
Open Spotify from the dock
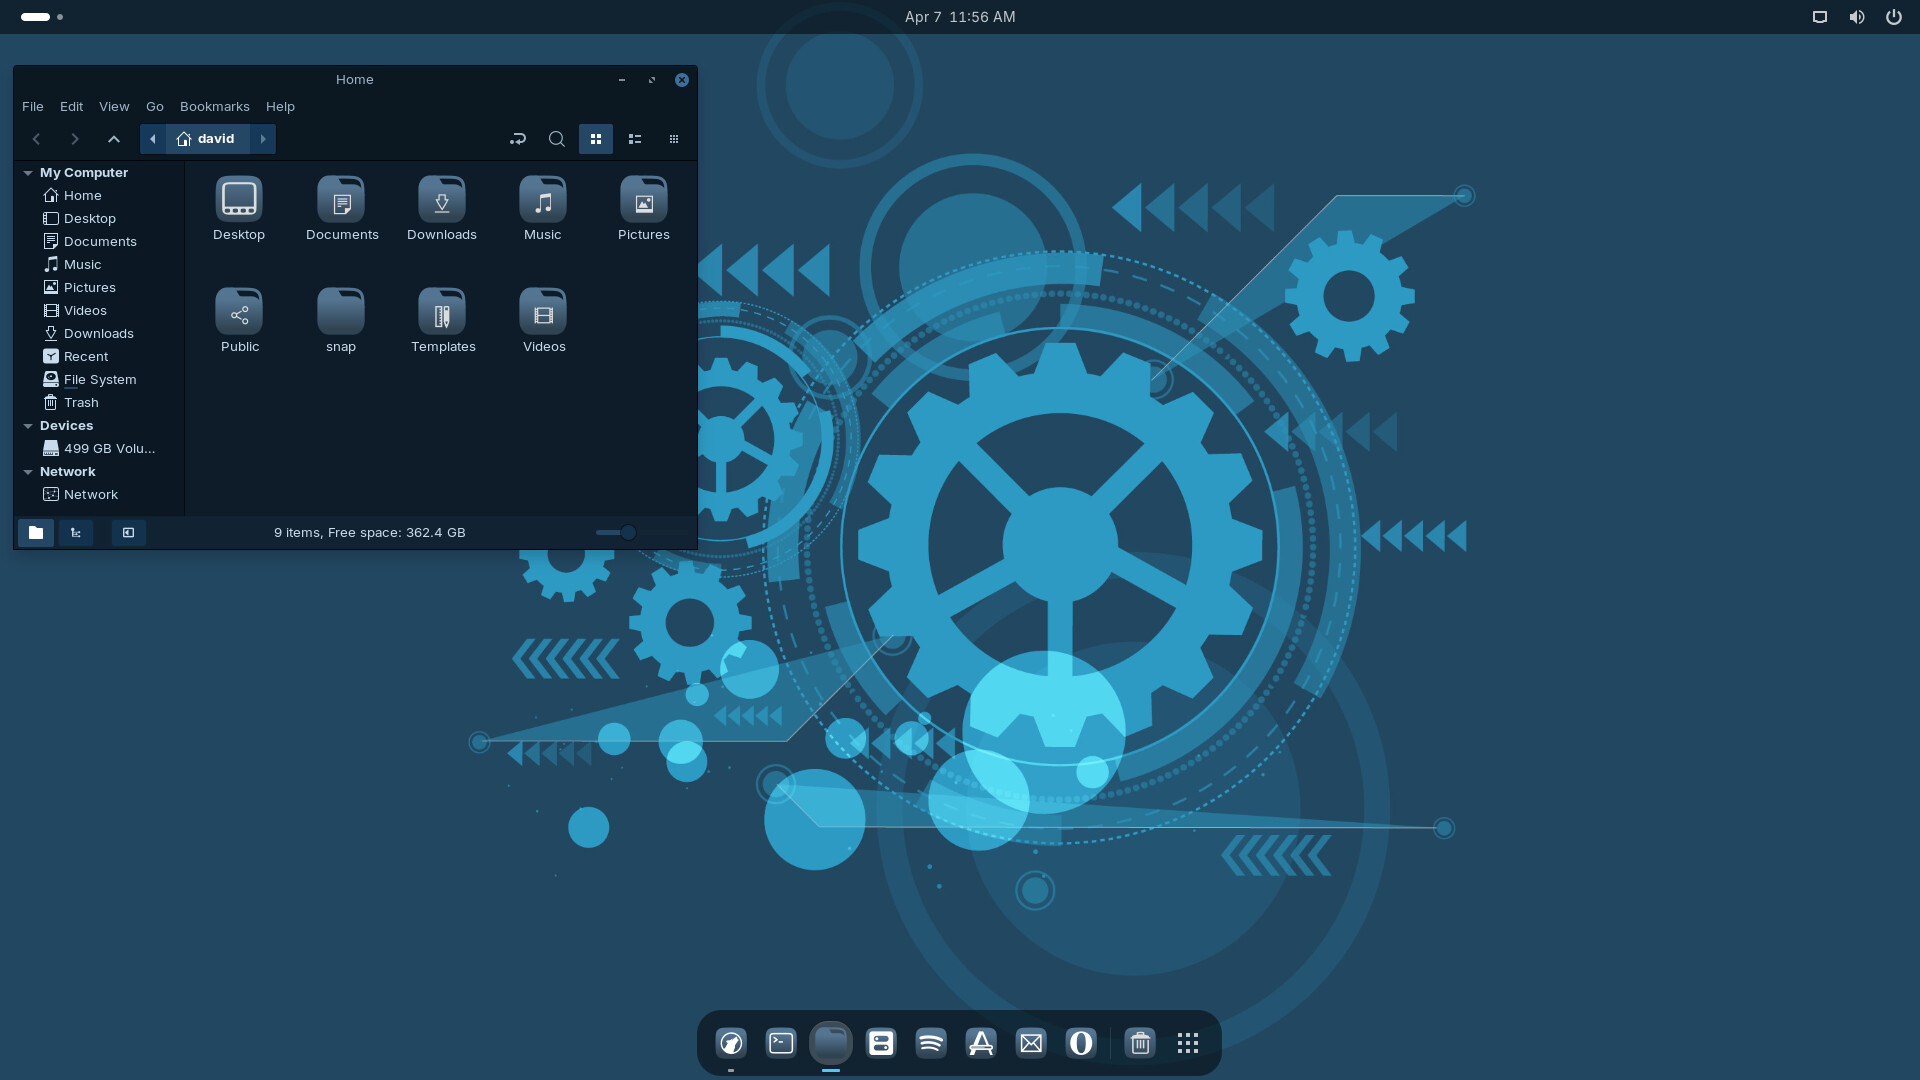[x=931, y=1043]
